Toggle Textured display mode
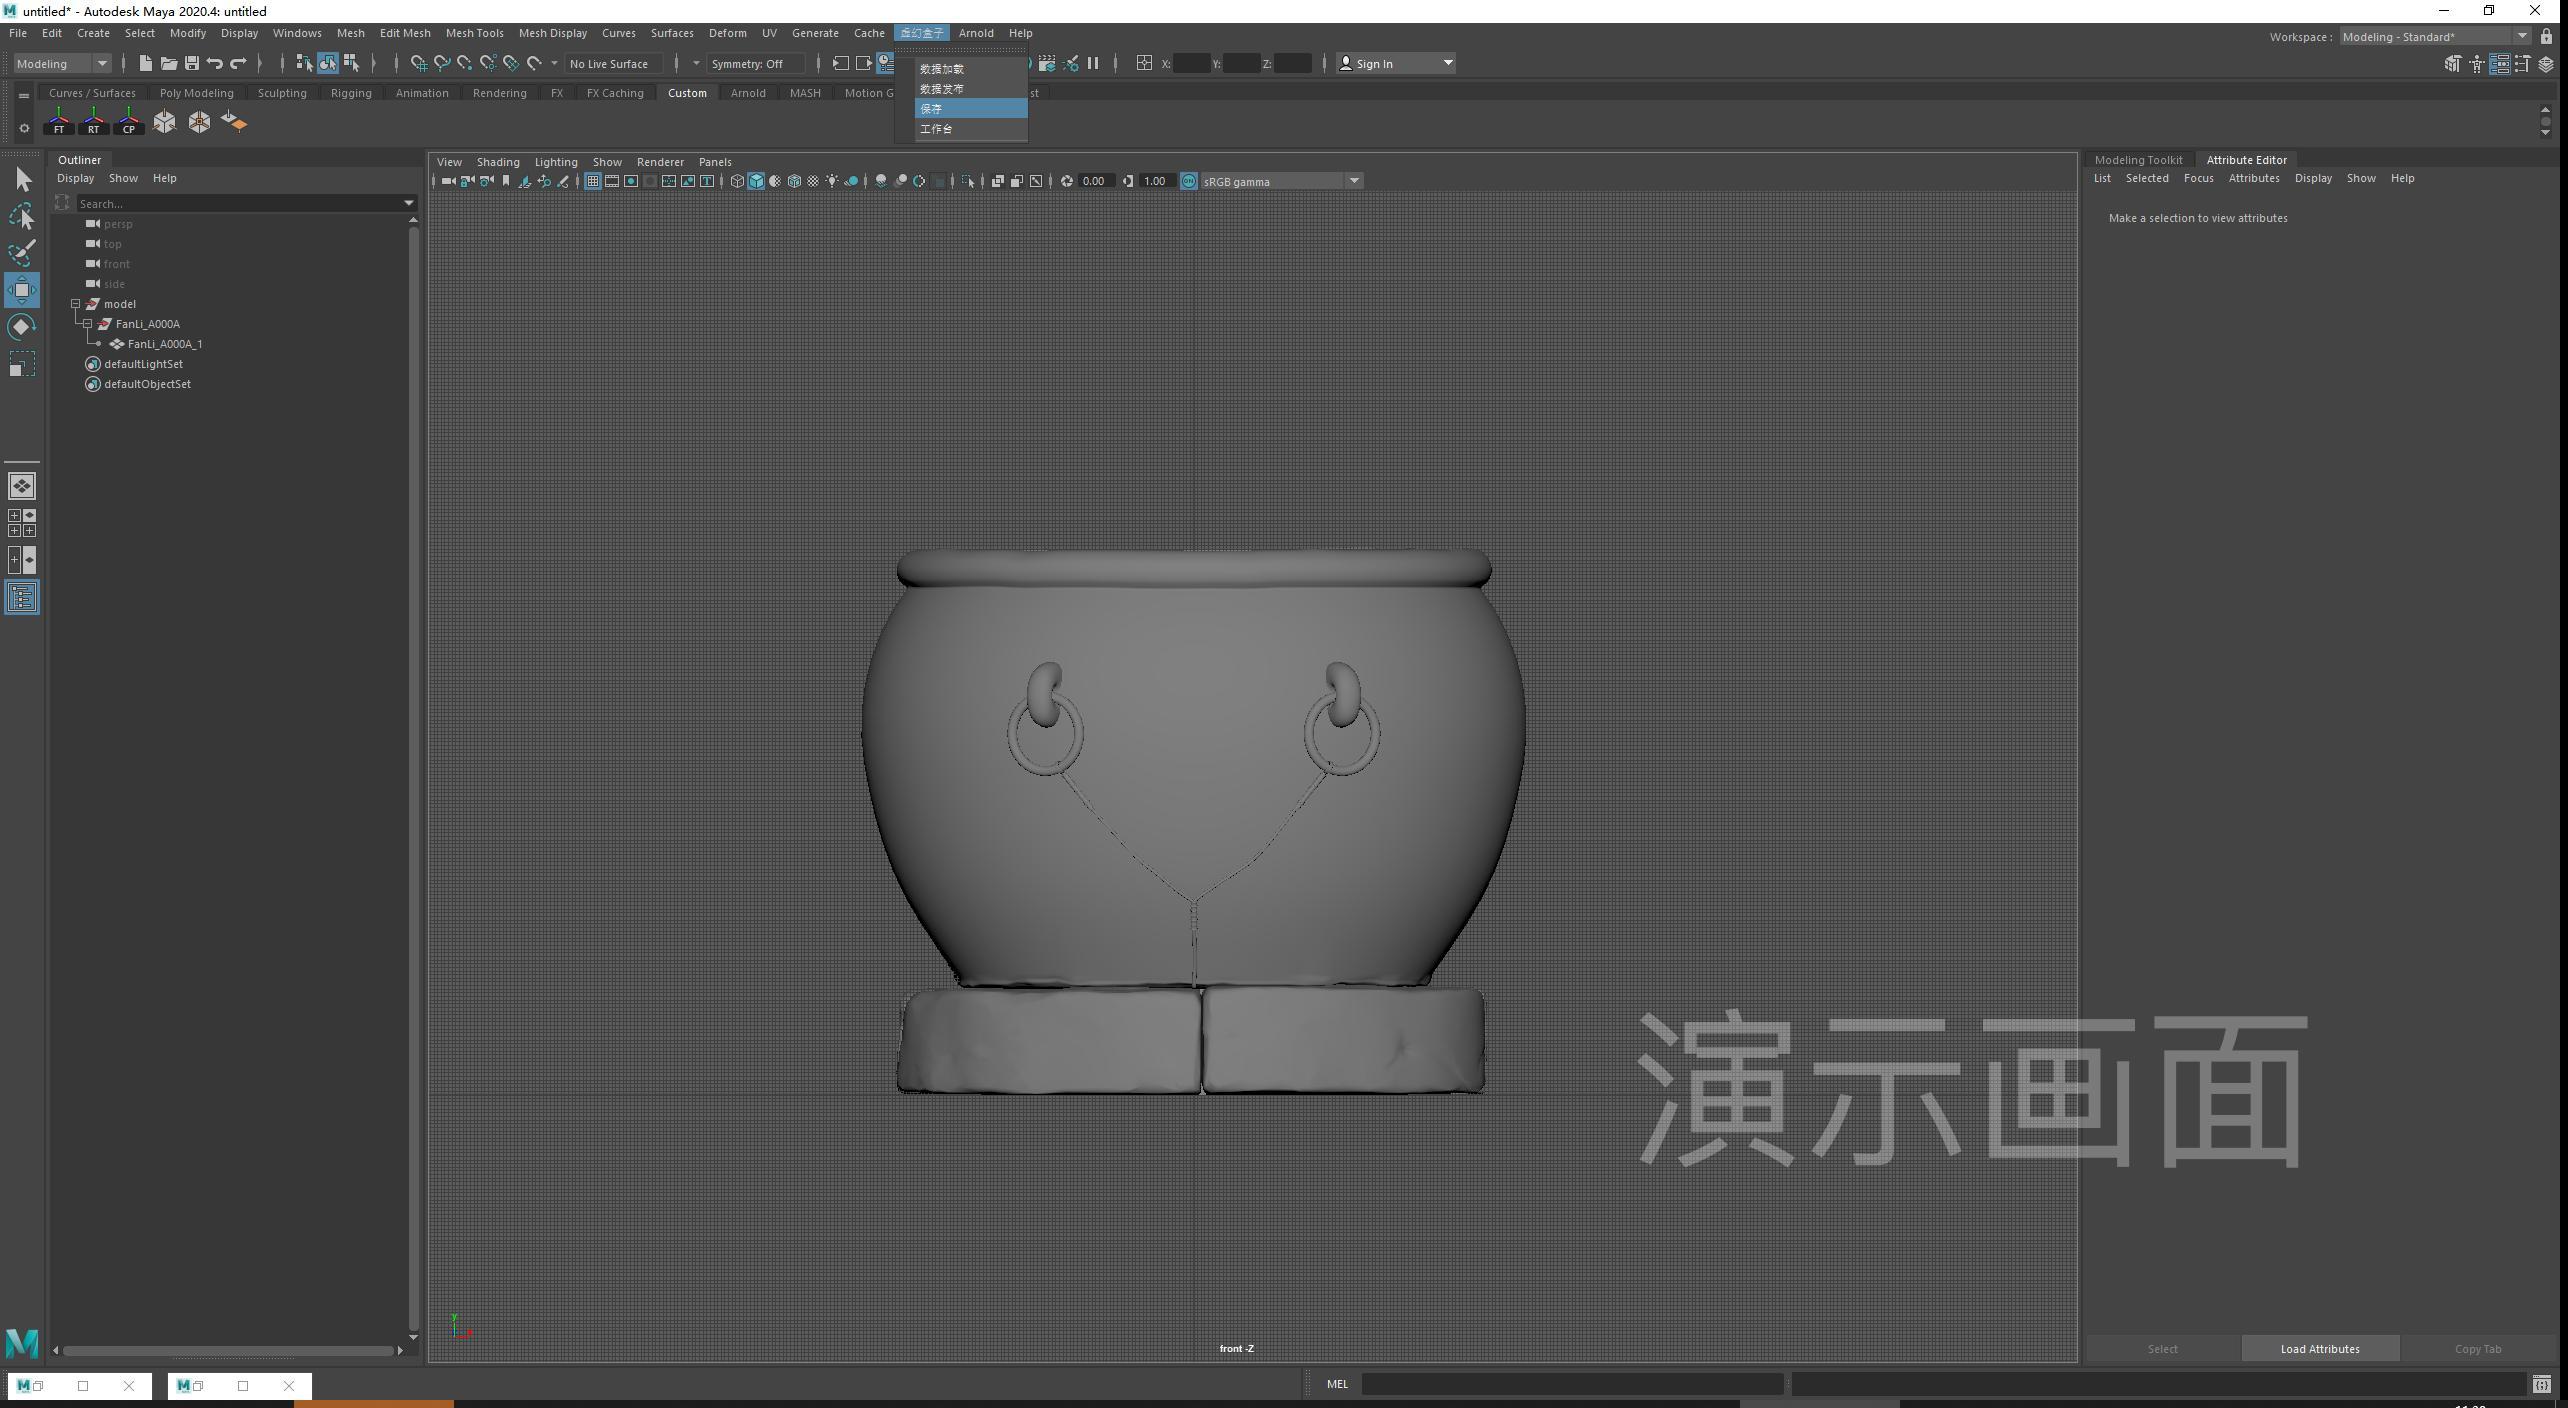This screenshot has height=1408, width=2568. pyautogui.click(x=813, y=181)
